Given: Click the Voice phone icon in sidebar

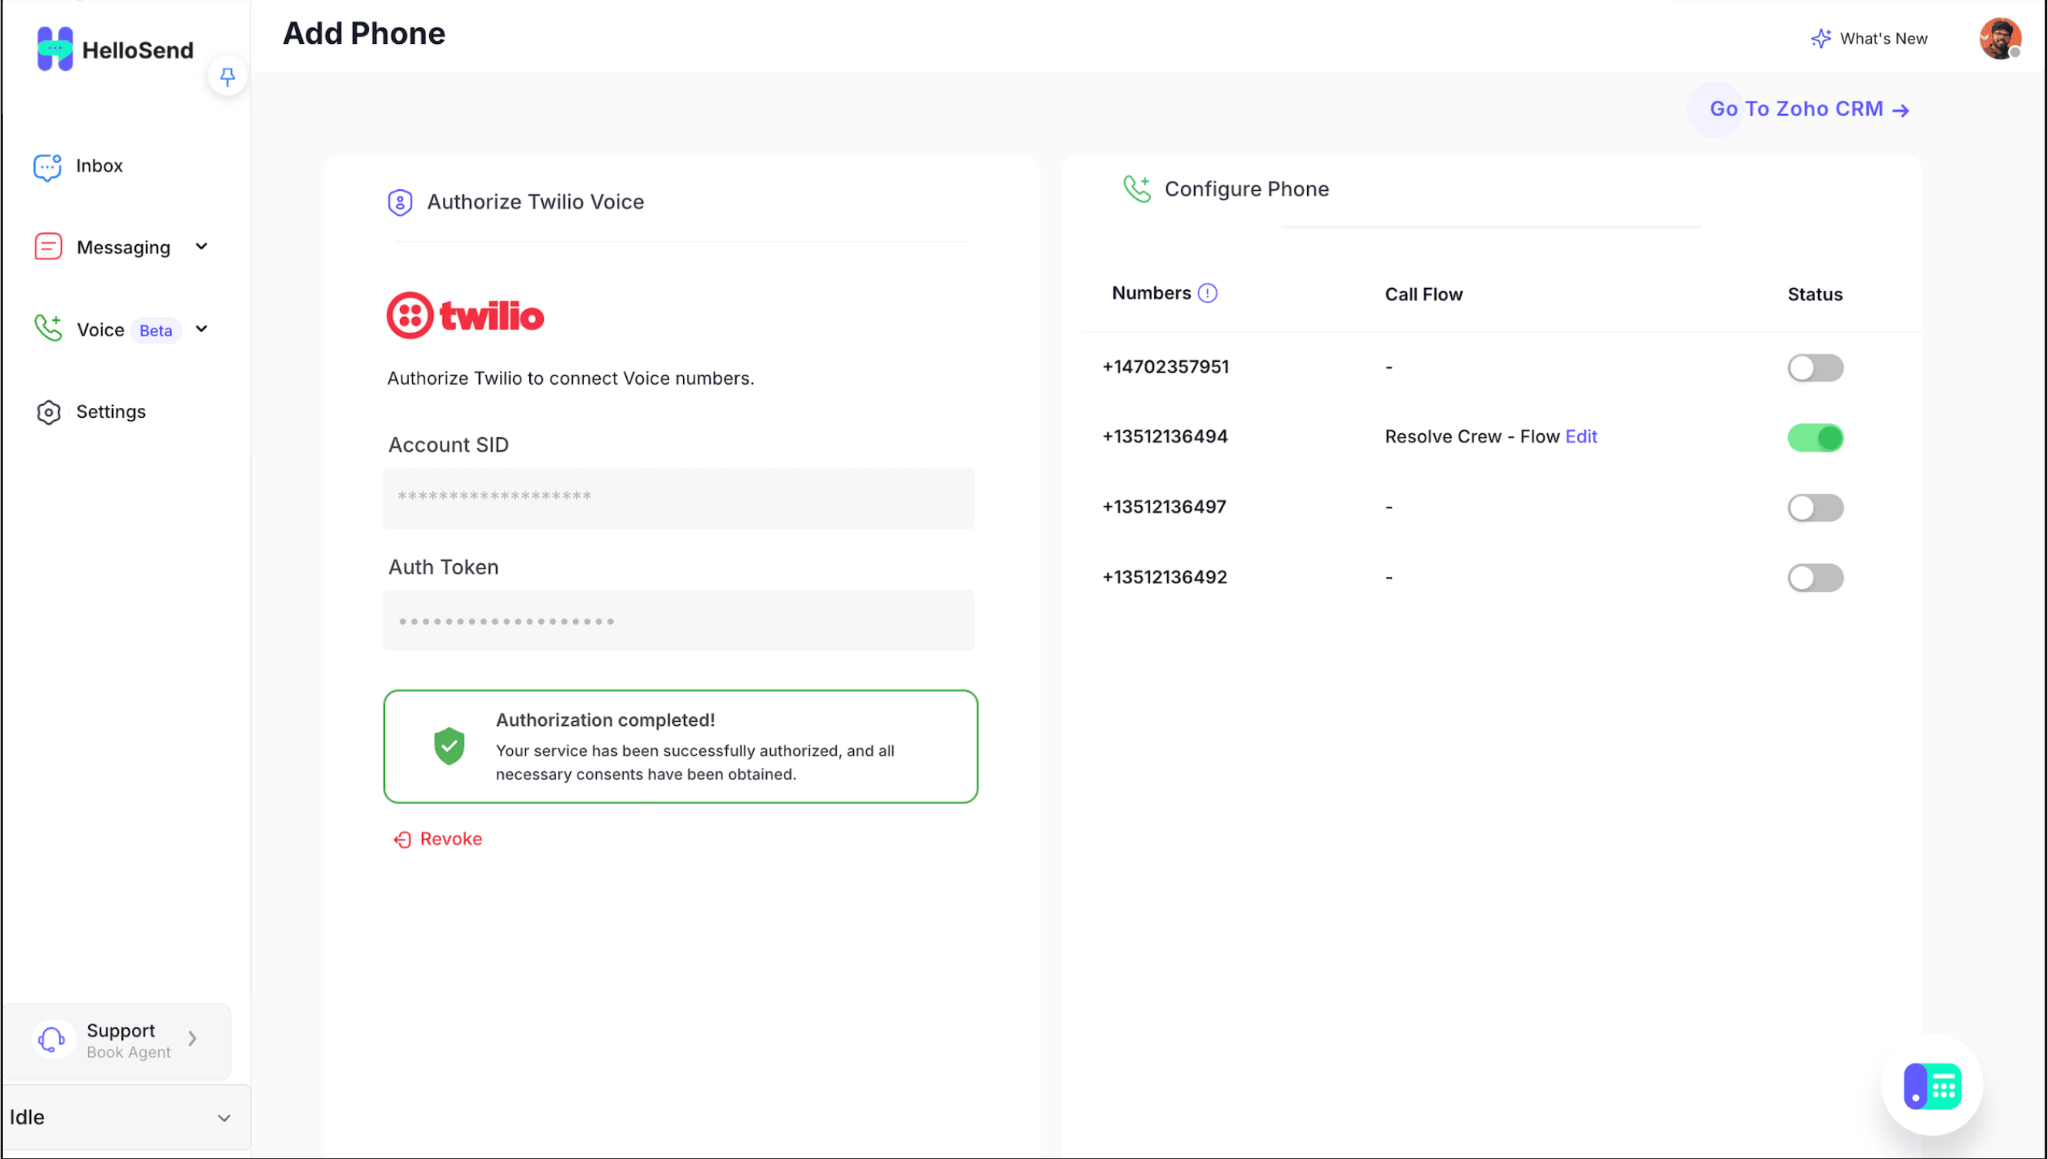Looking at the screenshot, I should coord(48,328).
